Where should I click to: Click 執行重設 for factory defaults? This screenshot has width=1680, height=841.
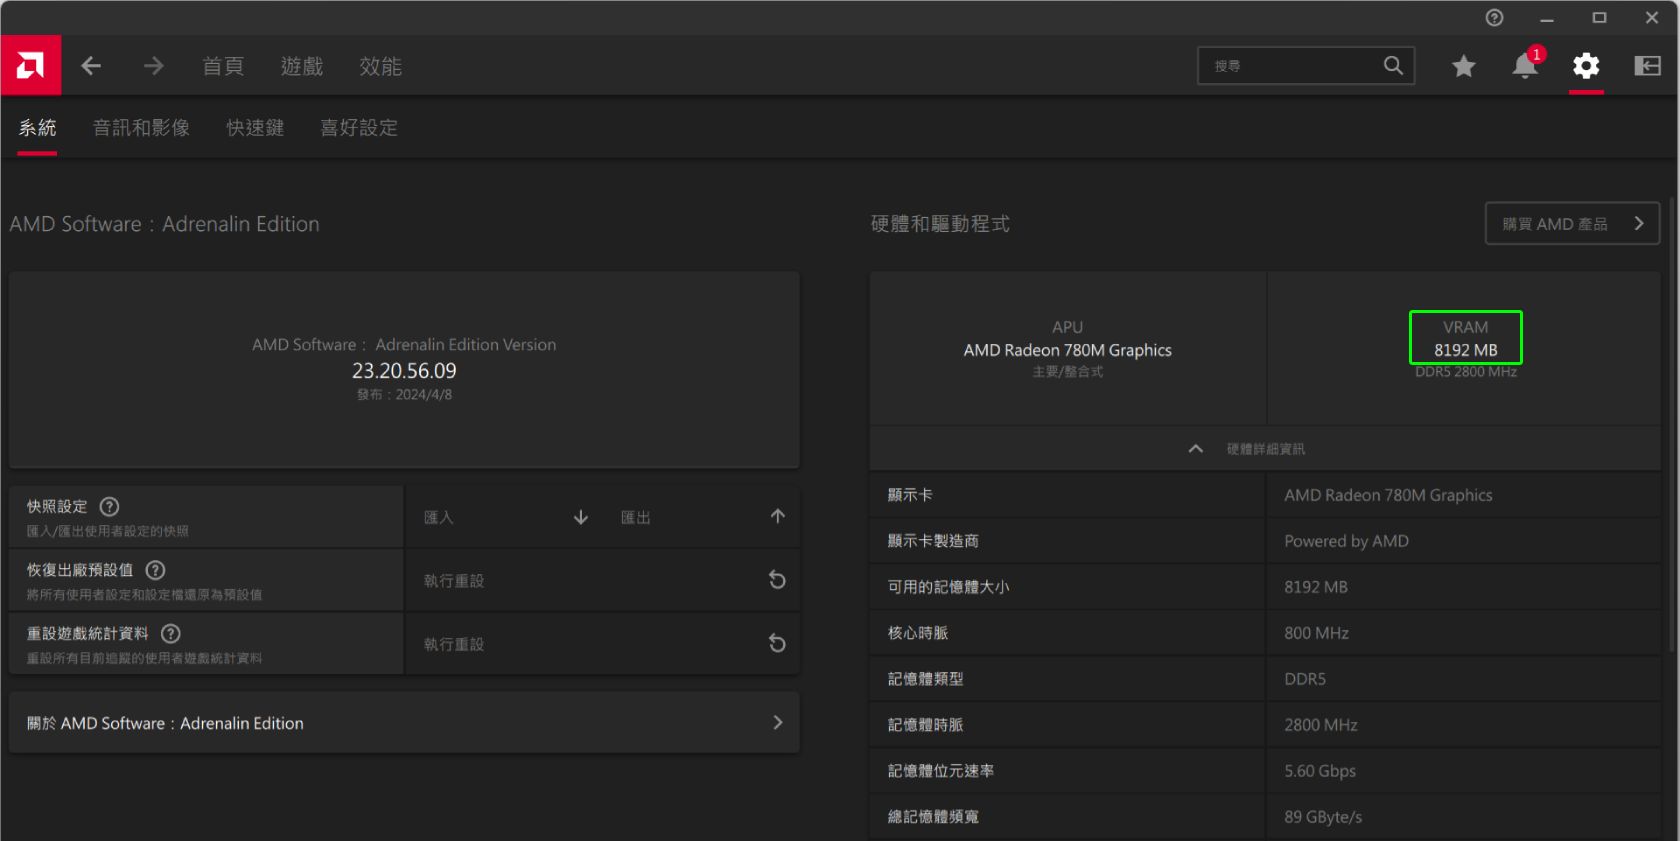(602, 580)
